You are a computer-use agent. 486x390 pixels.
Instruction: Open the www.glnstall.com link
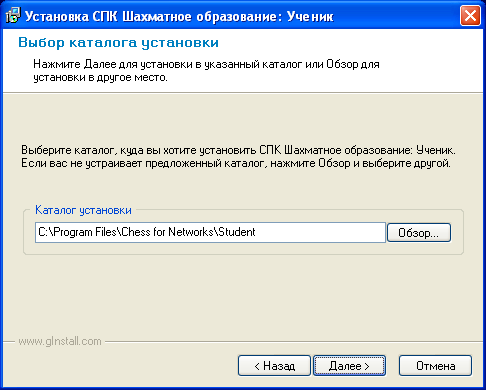click(60, 341)
